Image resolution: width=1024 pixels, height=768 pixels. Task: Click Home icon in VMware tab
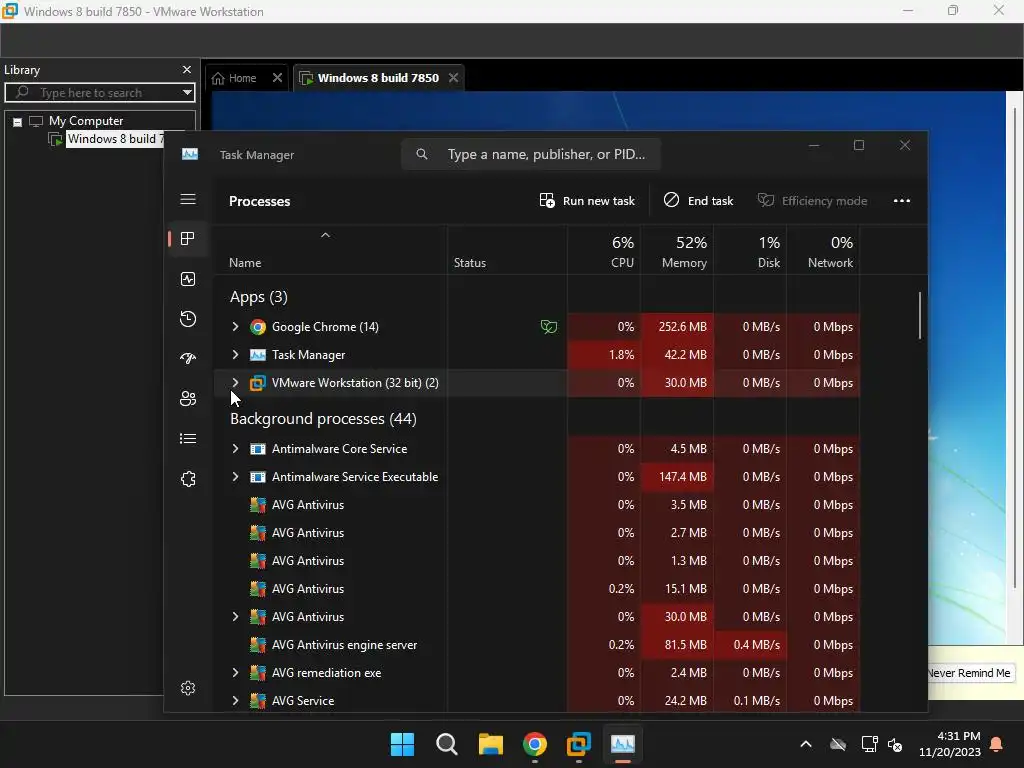point(218,78)
